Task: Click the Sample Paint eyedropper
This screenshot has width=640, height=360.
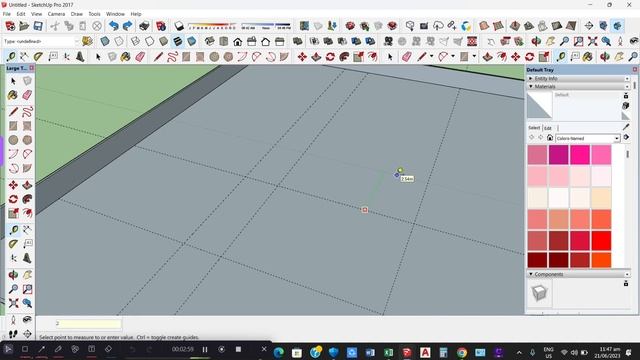Action: coord(626,127)
